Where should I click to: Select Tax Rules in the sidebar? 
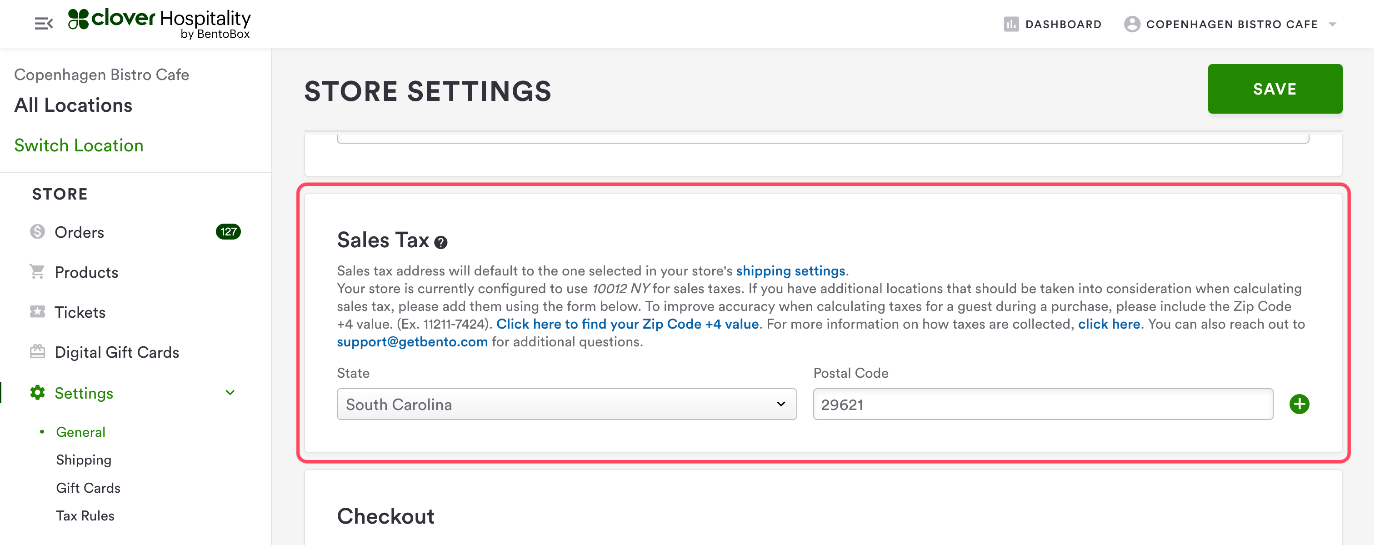pos(85,516)
